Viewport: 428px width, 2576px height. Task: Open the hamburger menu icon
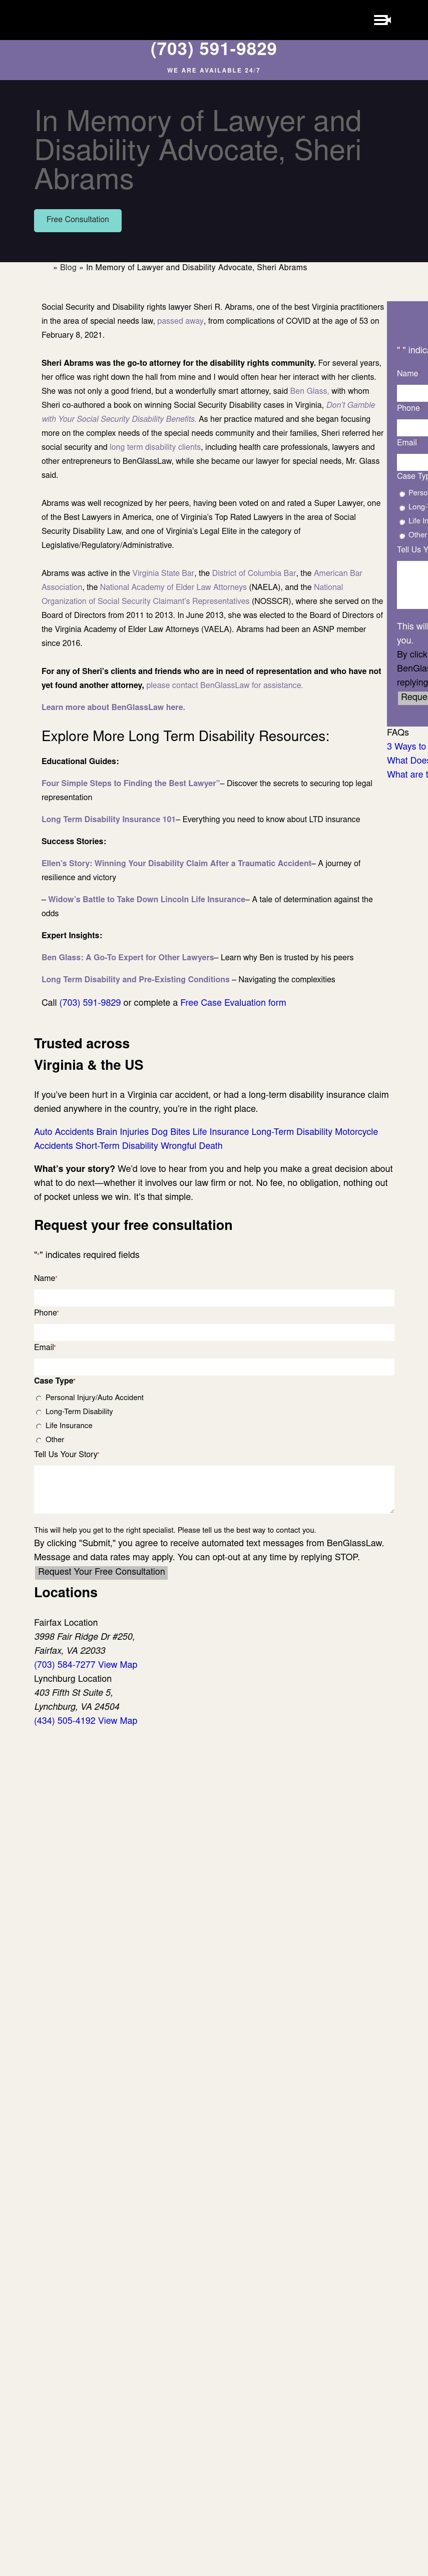(382, 20)
